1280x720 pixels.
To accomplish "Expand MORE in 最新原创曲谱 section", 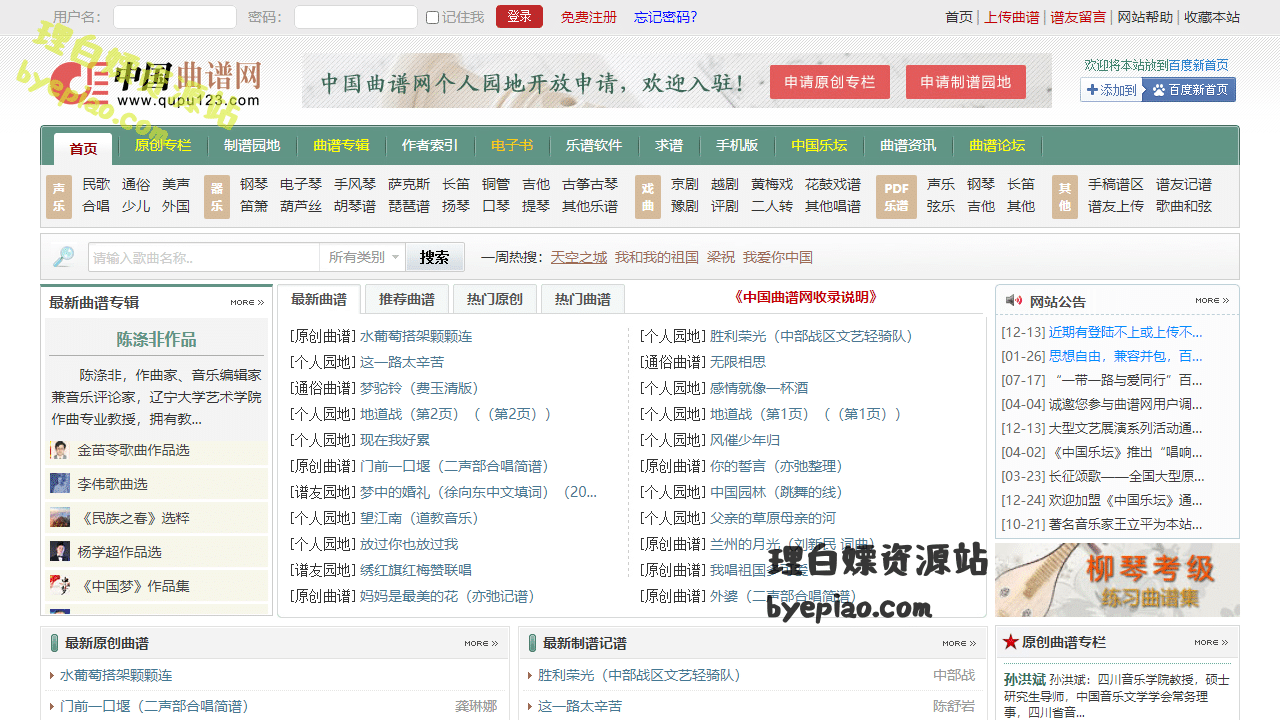I will [x=481, y=643].
